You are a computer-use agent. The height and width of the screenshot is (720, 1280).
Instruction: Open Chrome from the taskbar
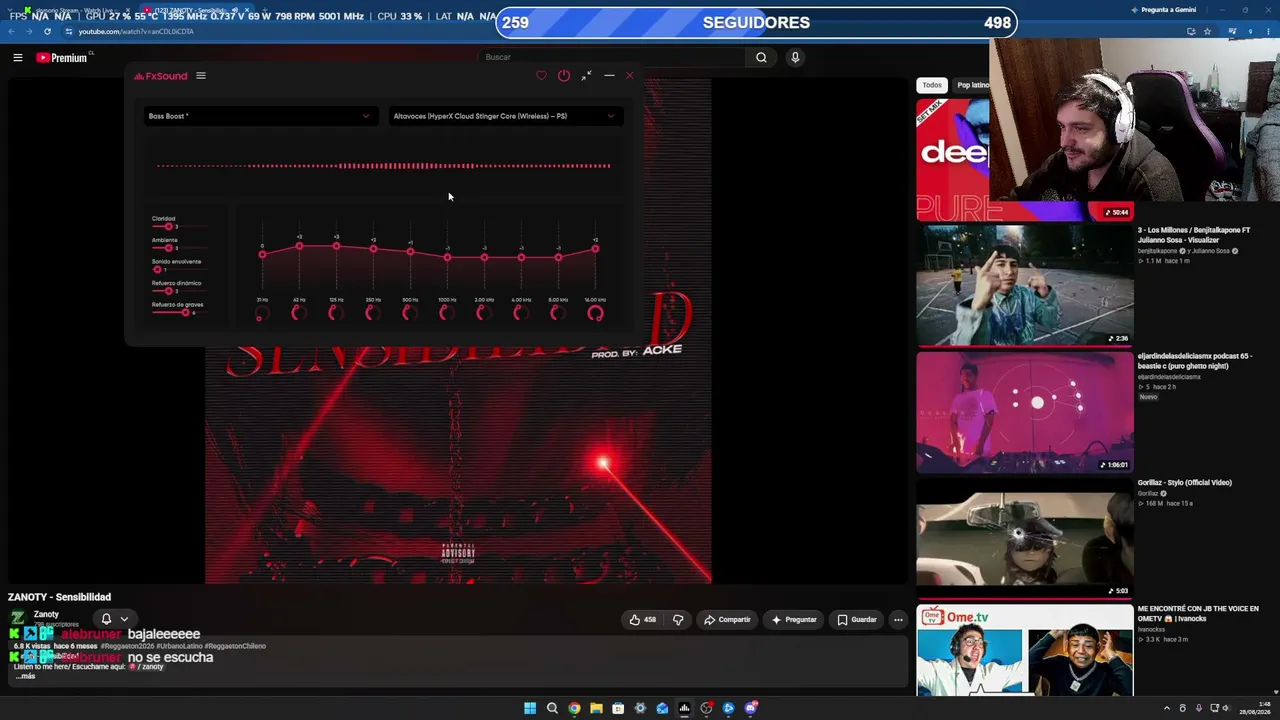click(x=574, y=708)
